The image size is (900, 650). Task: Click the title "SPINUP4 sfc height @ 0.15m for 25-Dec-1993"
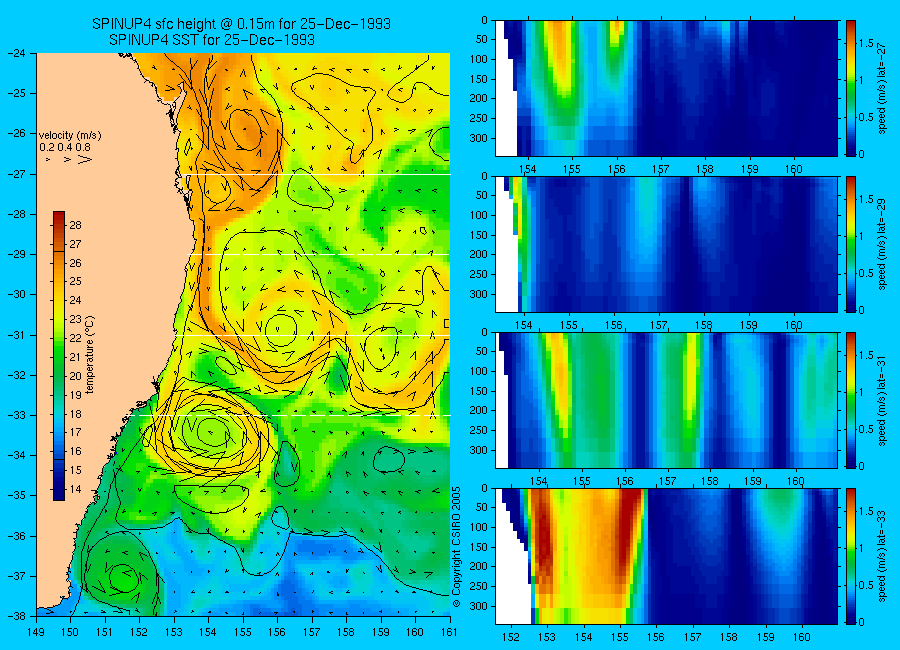(x=242, y=24)
